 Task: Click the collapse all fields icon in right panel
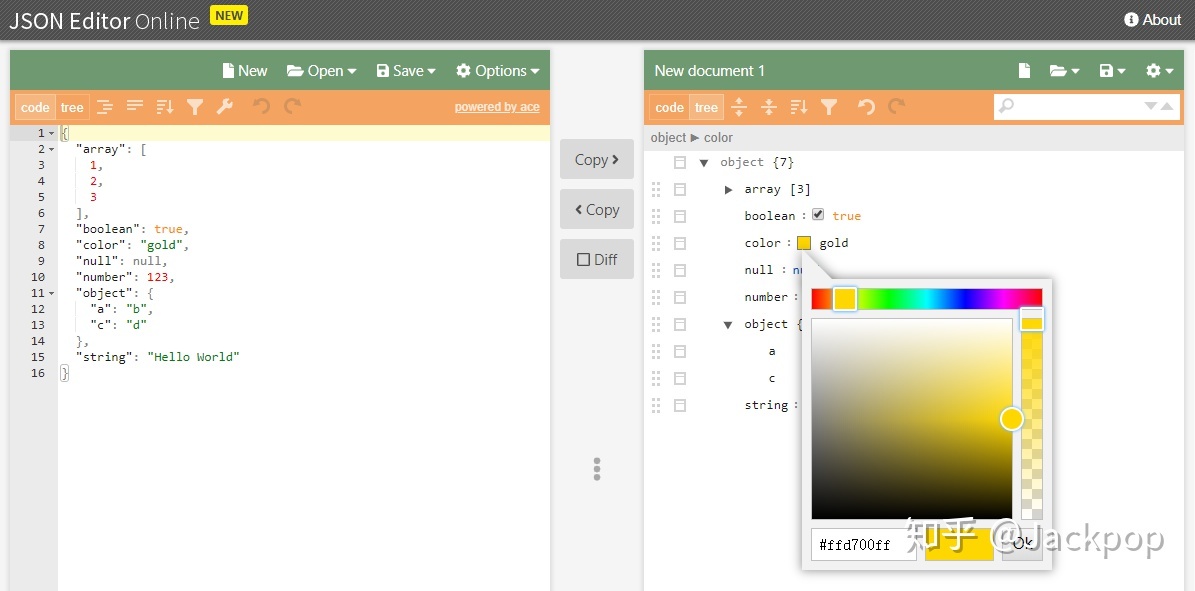769,107
